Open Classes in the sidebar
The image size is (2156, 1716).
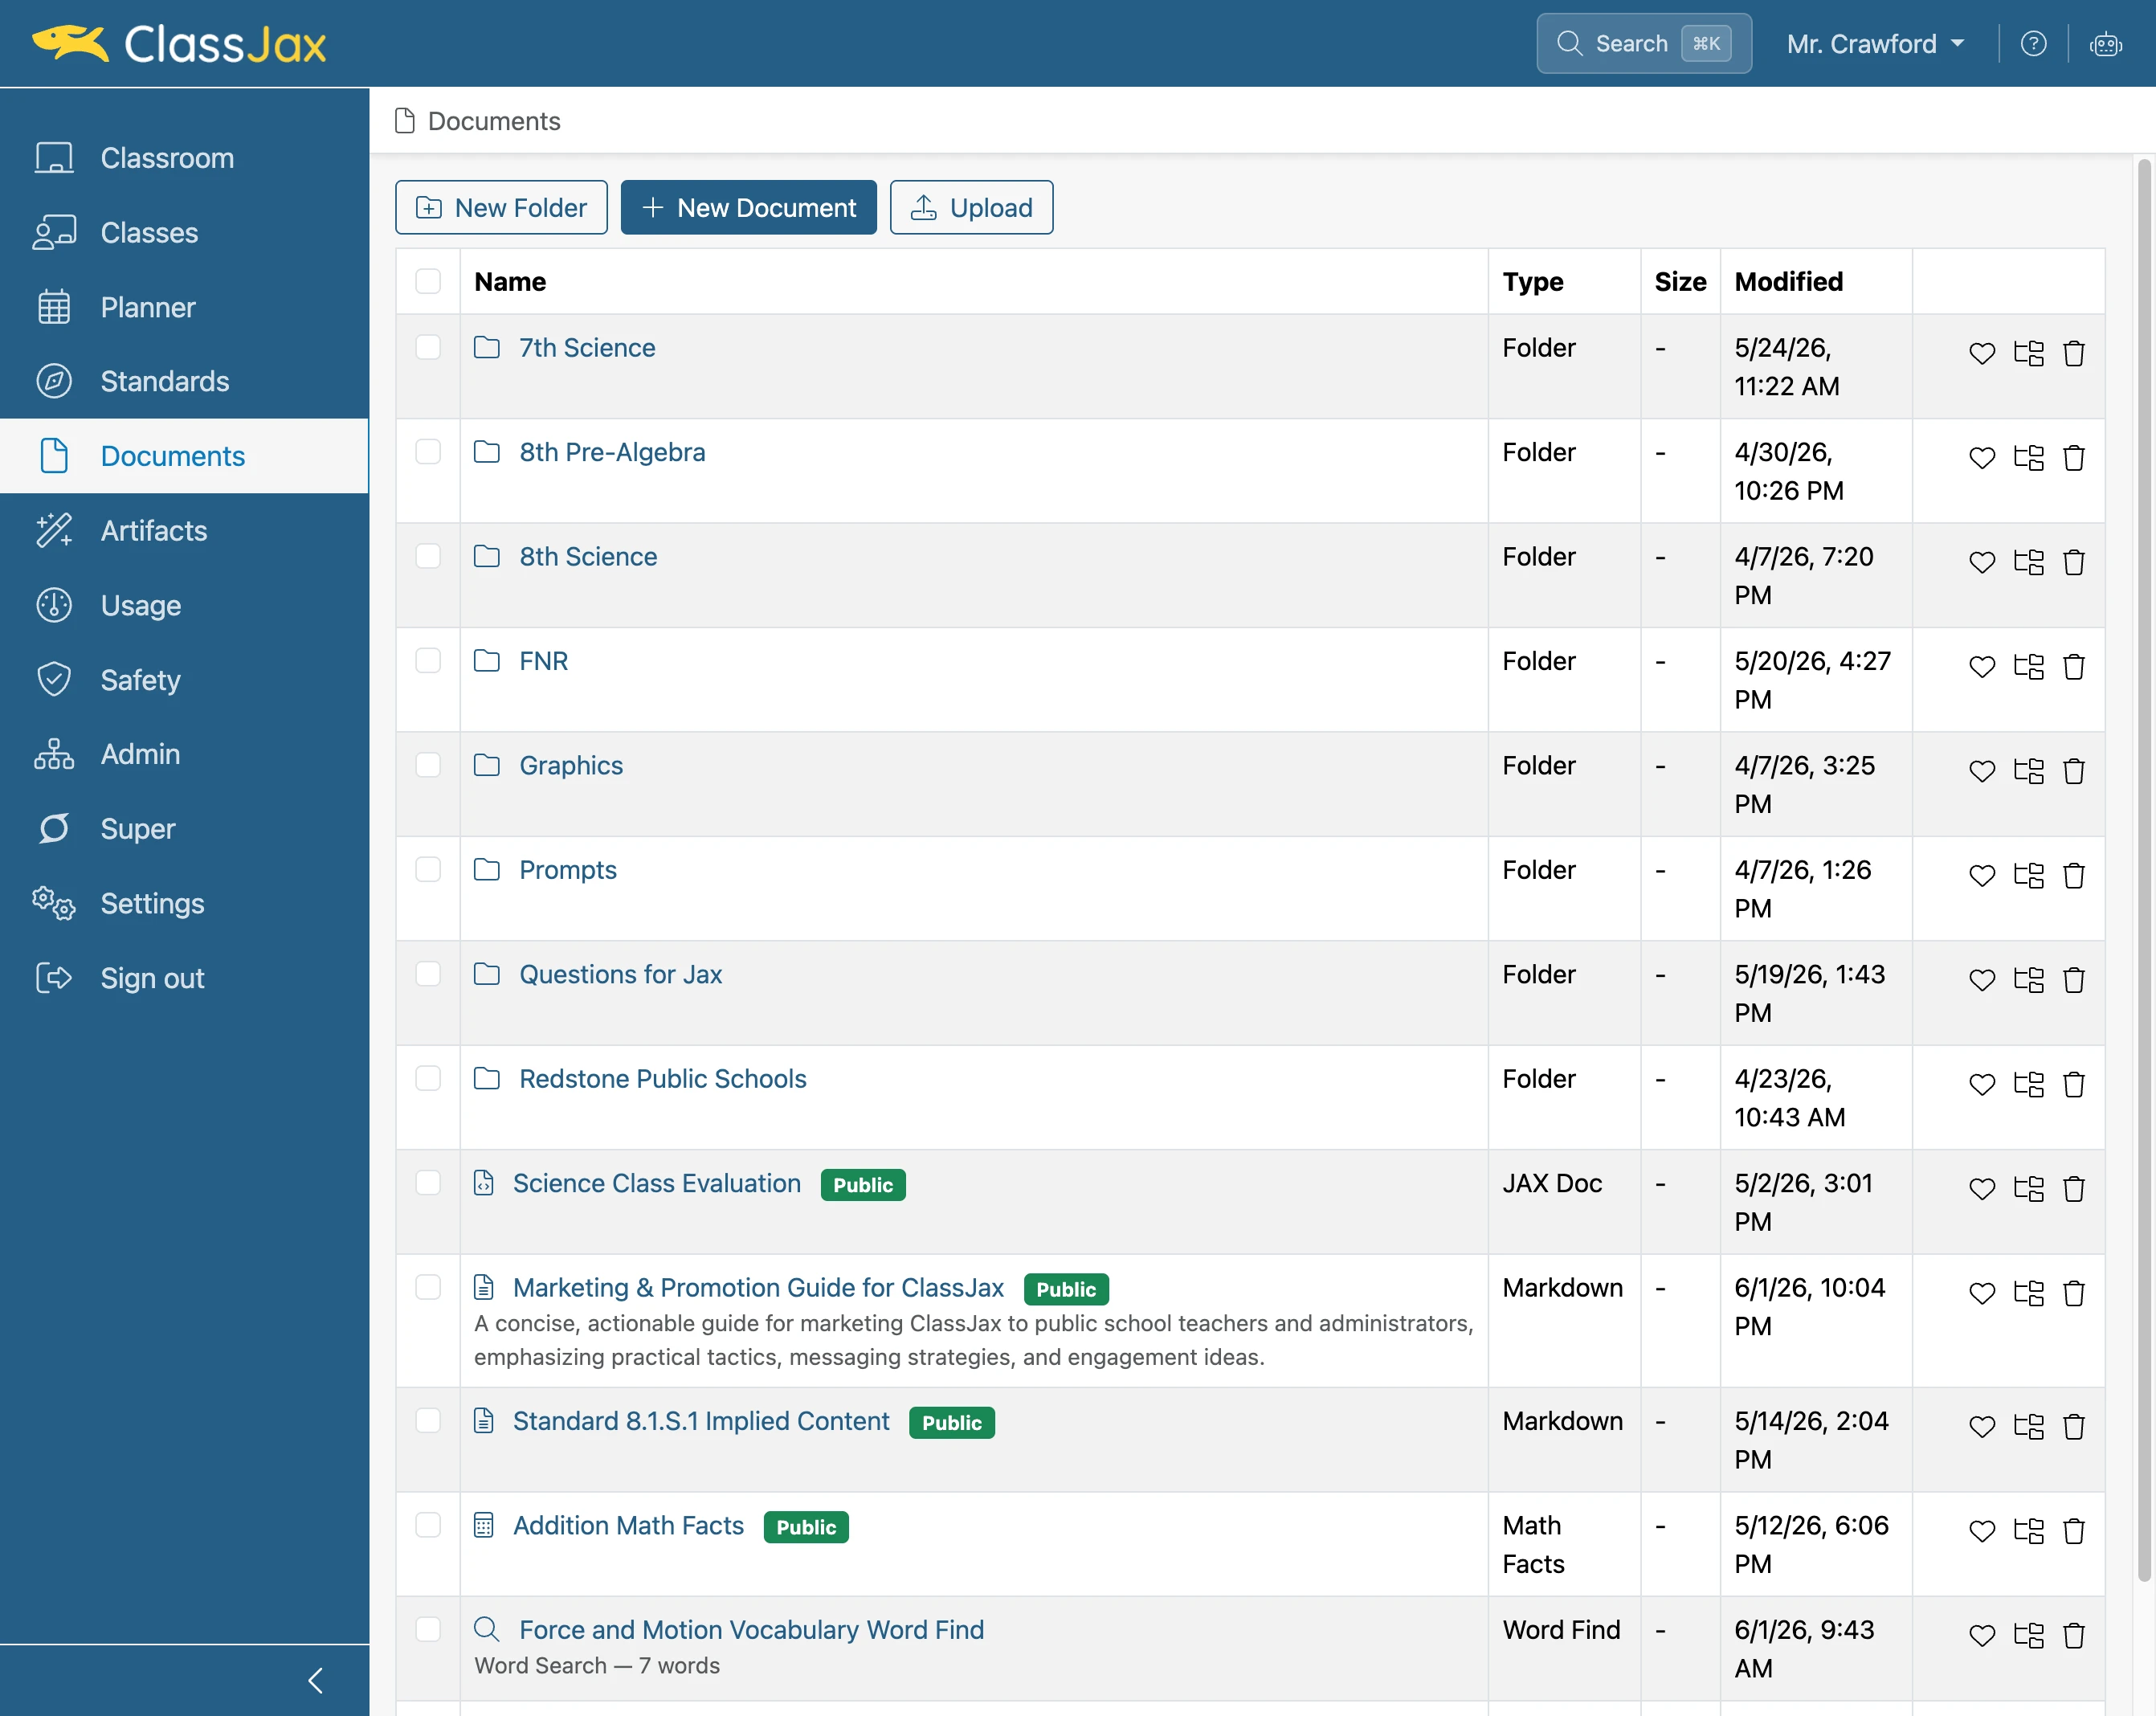(184, 233)
